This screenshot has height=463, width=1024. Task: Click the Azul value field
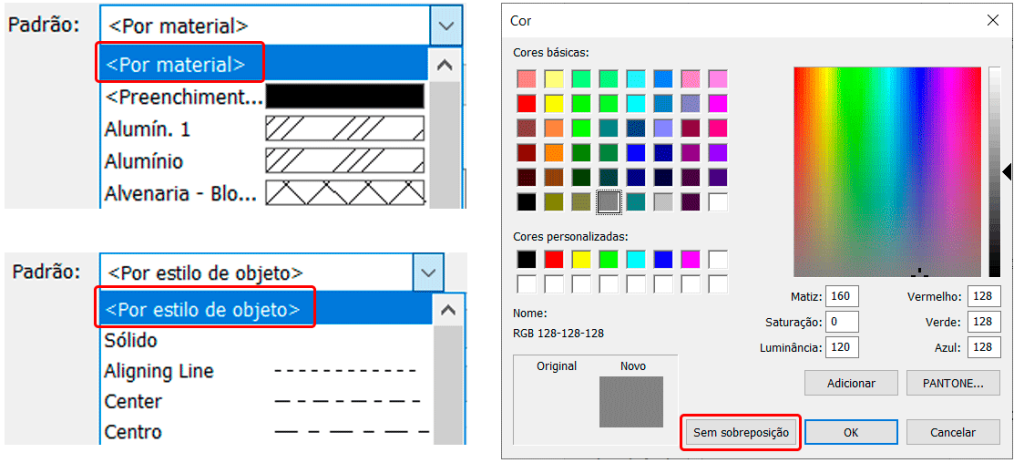(x=984, y=347)
